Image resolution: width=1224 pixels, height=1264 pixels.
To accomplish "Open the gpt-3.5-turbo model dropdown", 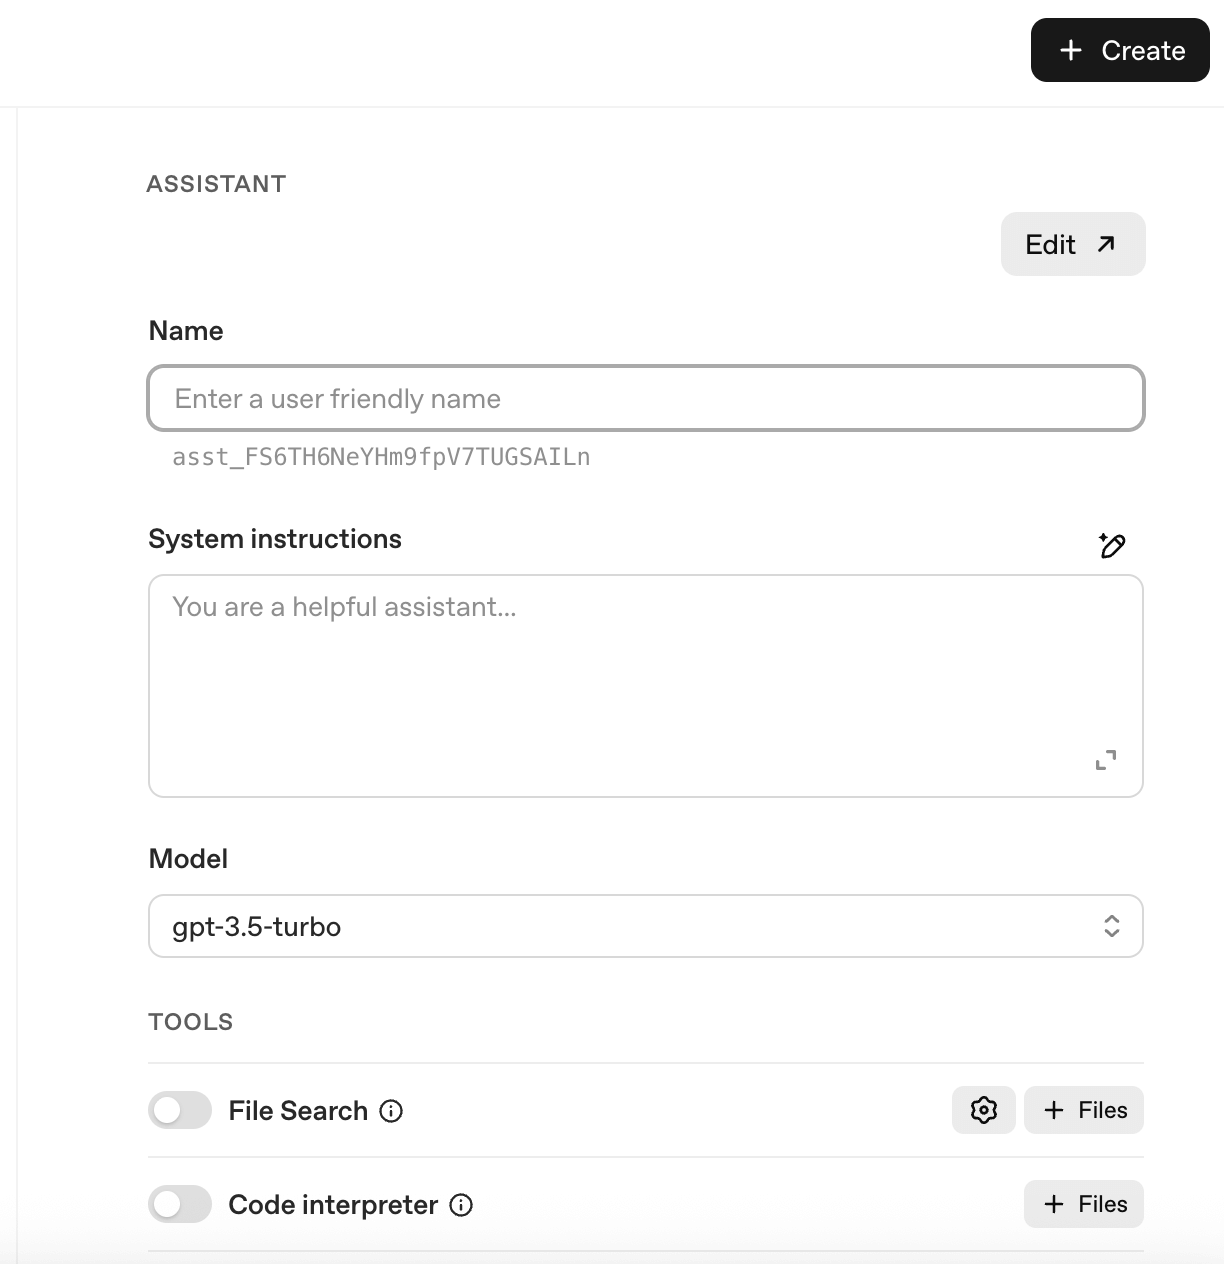I will pos(645,926).
